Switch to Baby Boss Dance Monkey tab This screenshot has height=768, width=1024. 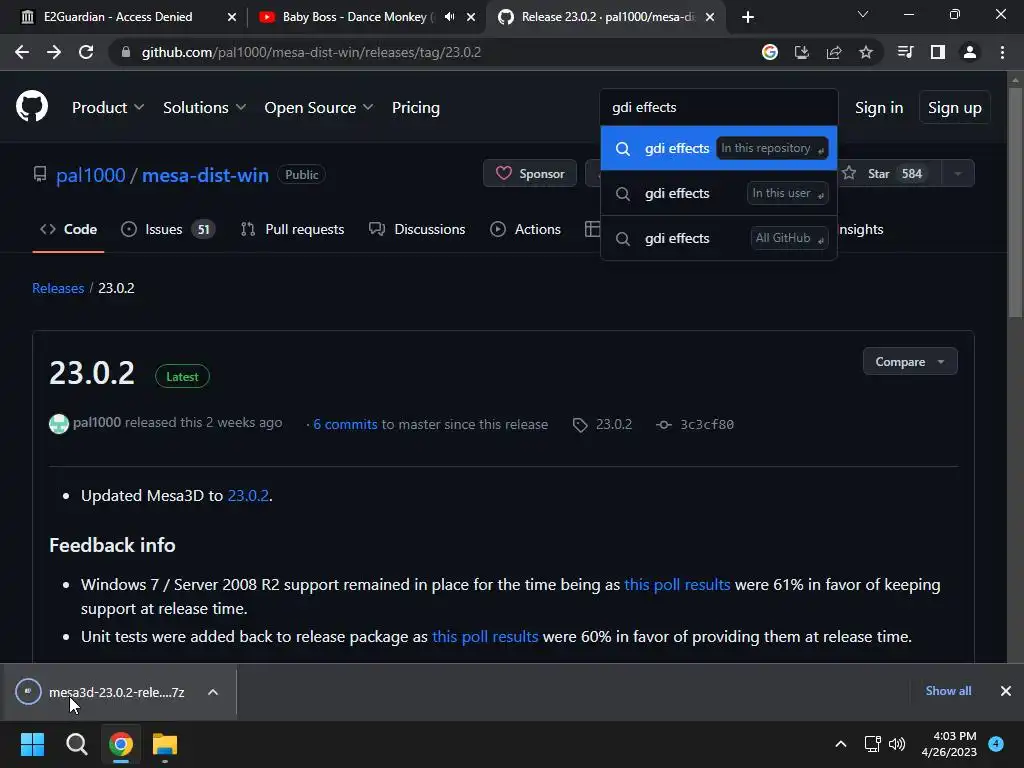pyautogui.click(x=366, y=17)
